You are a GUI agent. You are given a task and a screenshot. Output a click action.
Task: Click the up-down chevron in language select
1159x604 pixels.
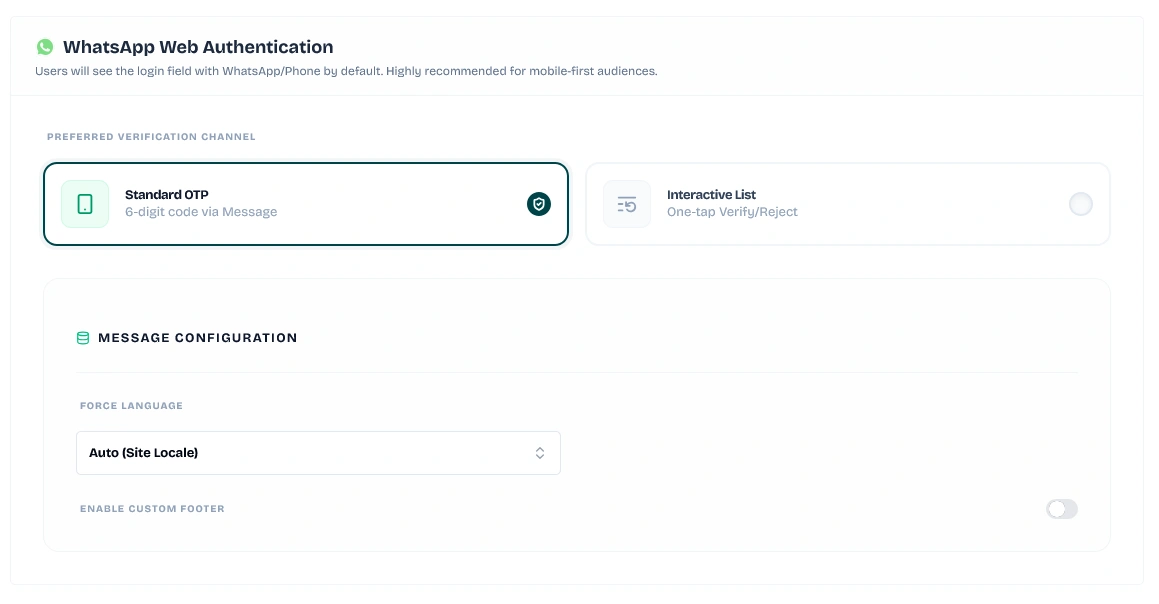point(540,453)
